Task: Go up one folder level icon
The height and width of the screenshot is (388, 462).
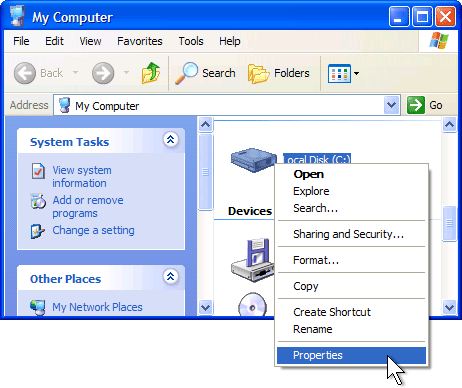Action: point(151,73)
